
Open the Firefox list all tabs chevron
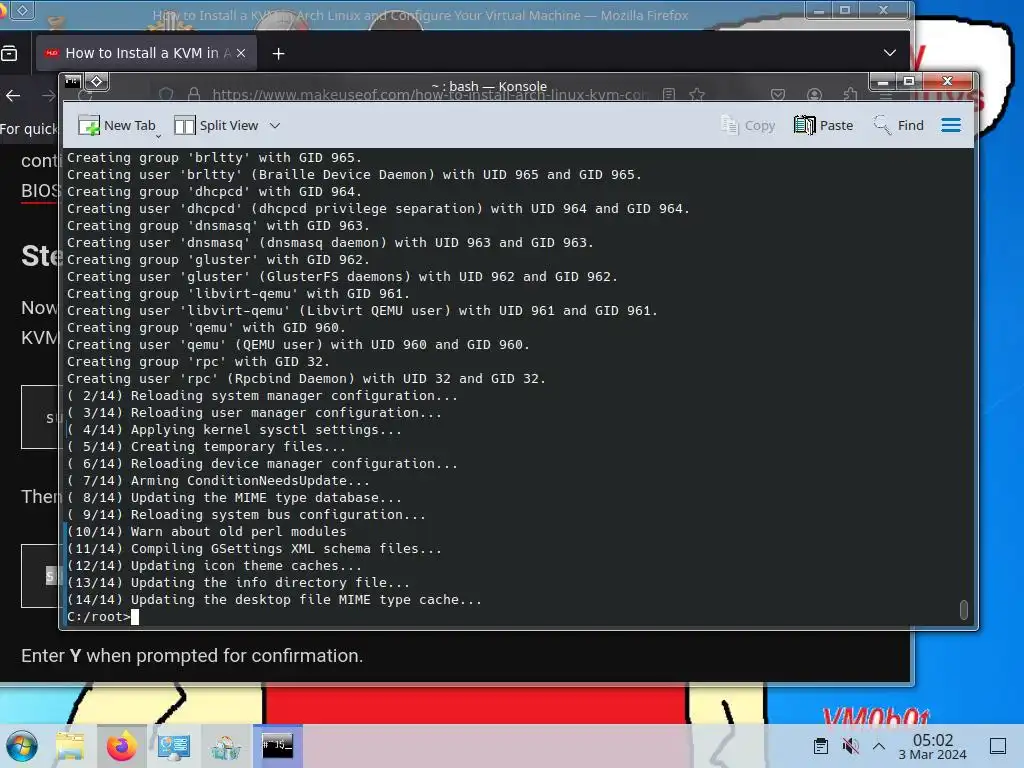point(889,53)
